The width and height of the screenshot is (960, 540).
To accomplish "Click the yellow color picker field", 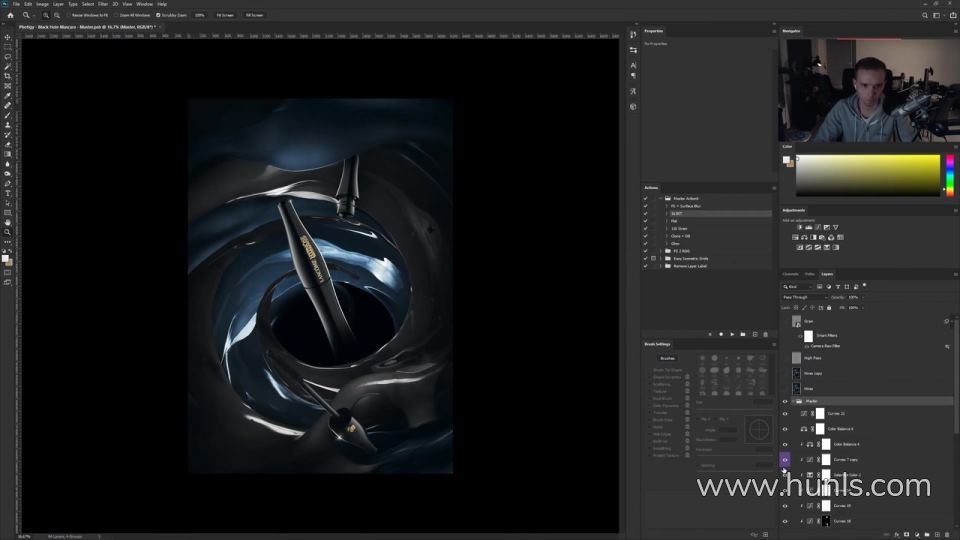I will tap(866, 175).
